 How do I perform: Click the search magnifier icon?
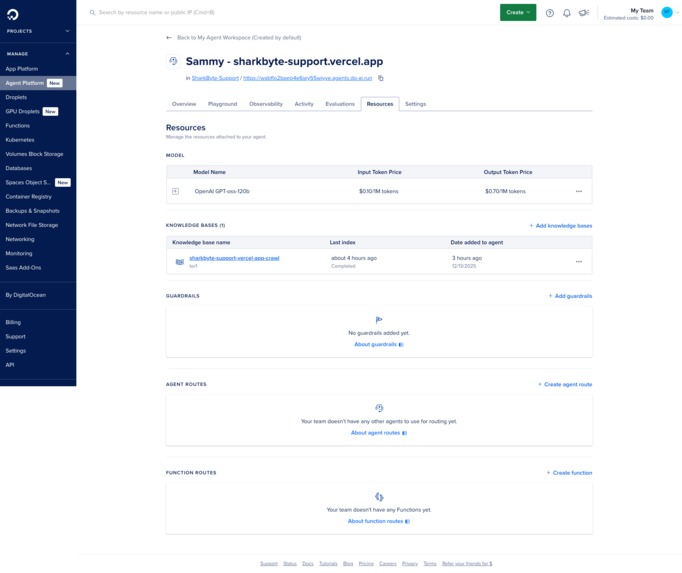coord(92,13)
